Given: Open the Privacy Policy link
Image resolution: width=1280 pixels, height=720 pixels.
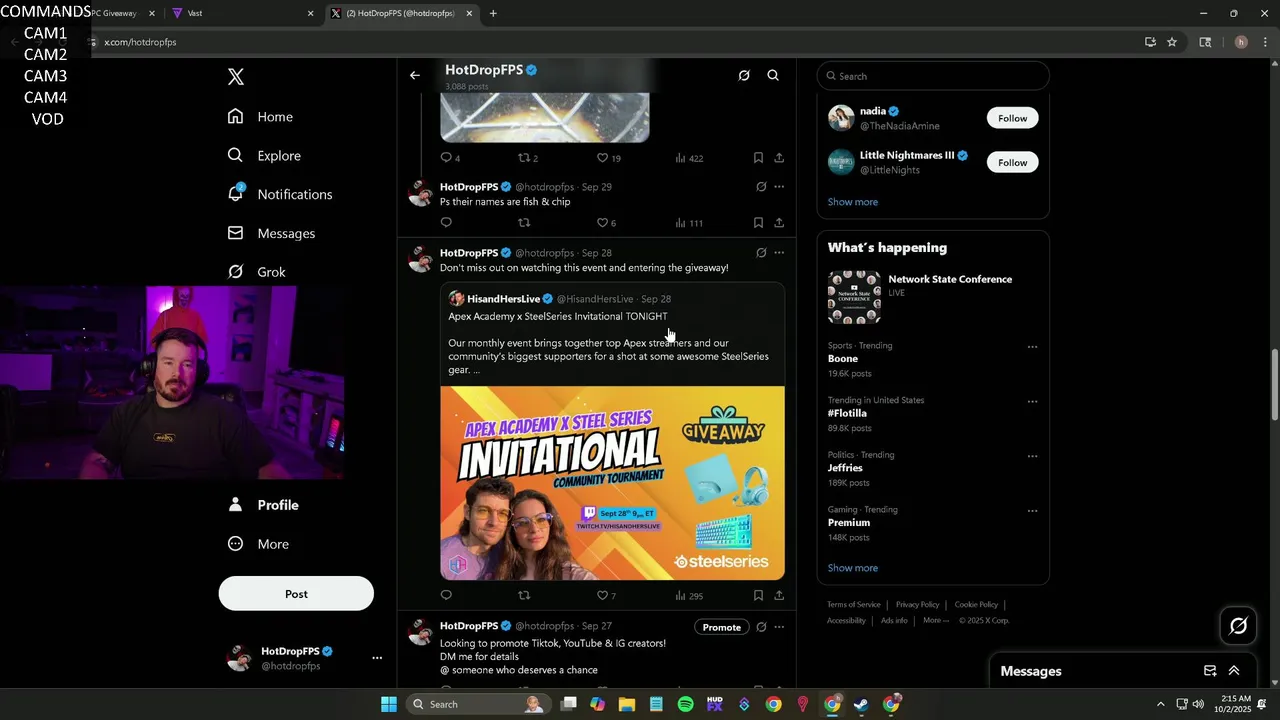Looking at the screenshot, I should 917,605.
